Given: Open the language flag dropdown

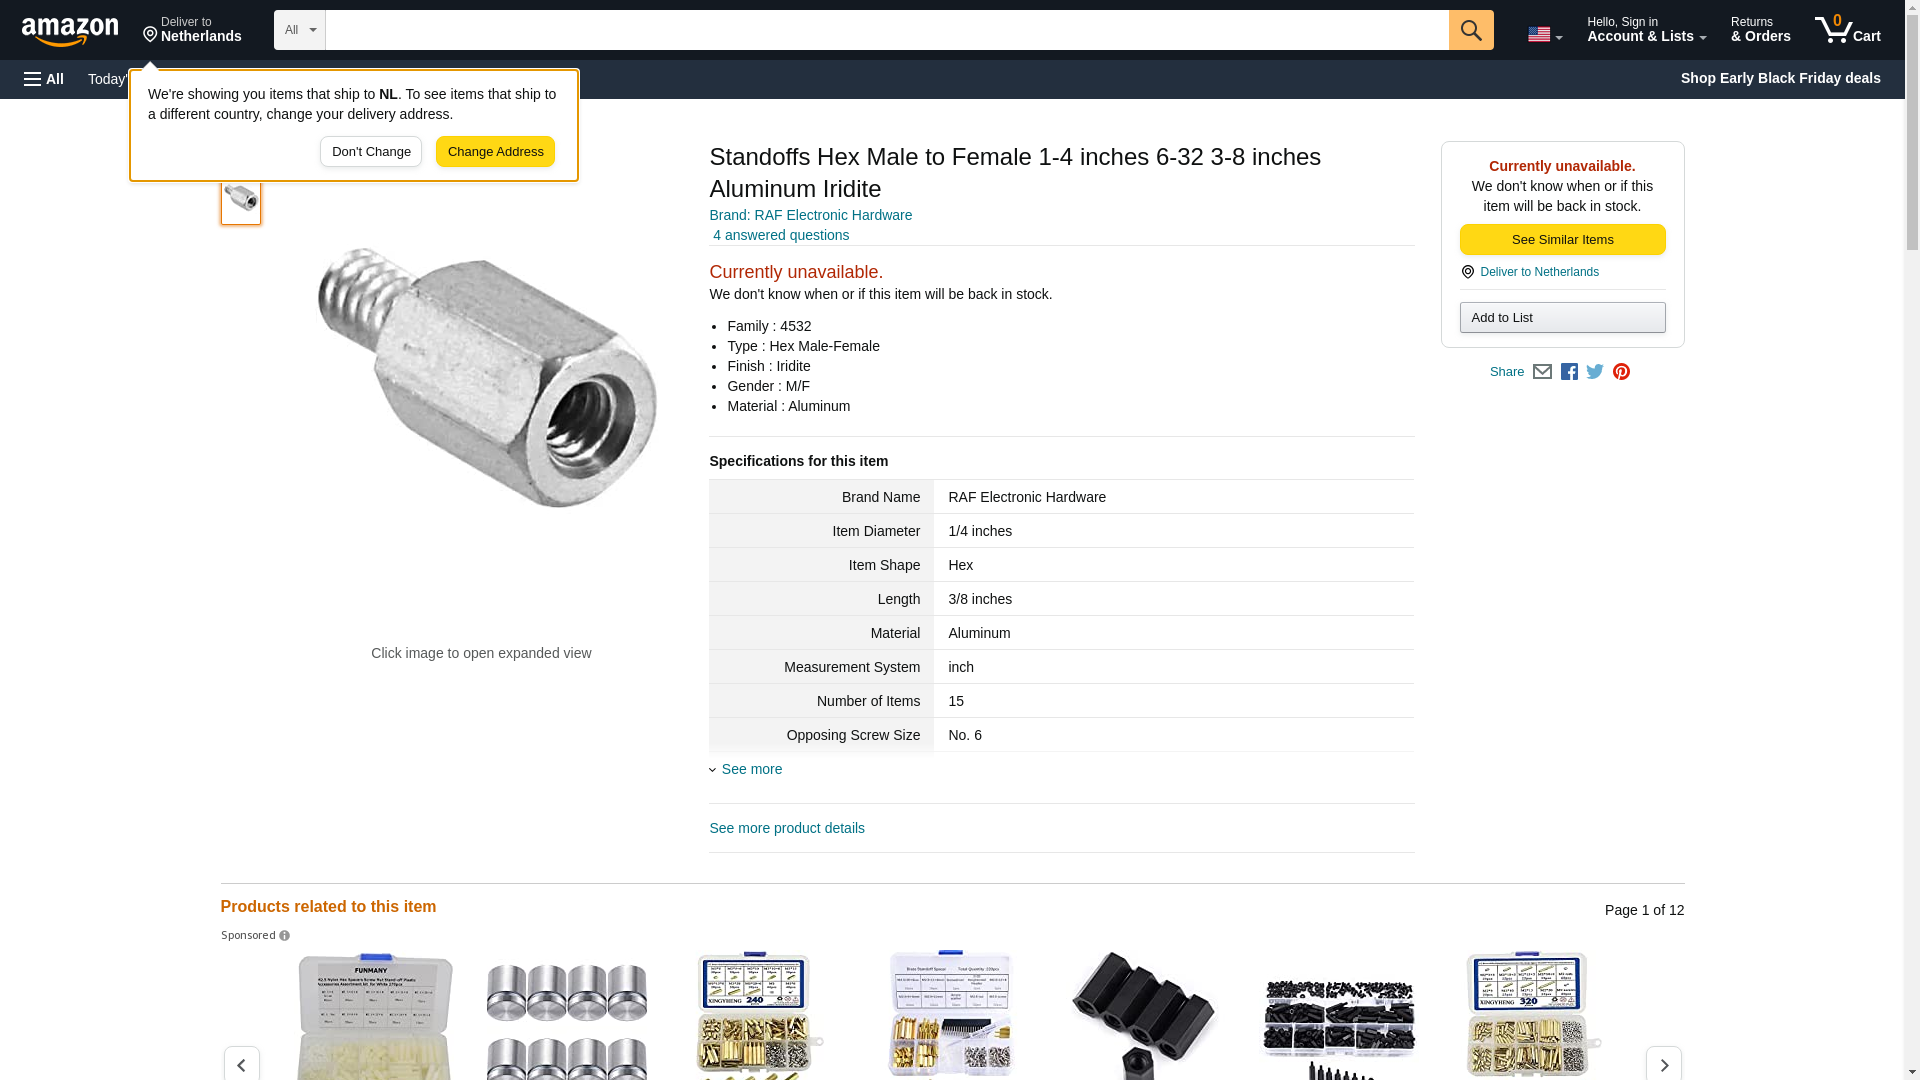Looking at the screenshot, I should tap(1545, 34).
